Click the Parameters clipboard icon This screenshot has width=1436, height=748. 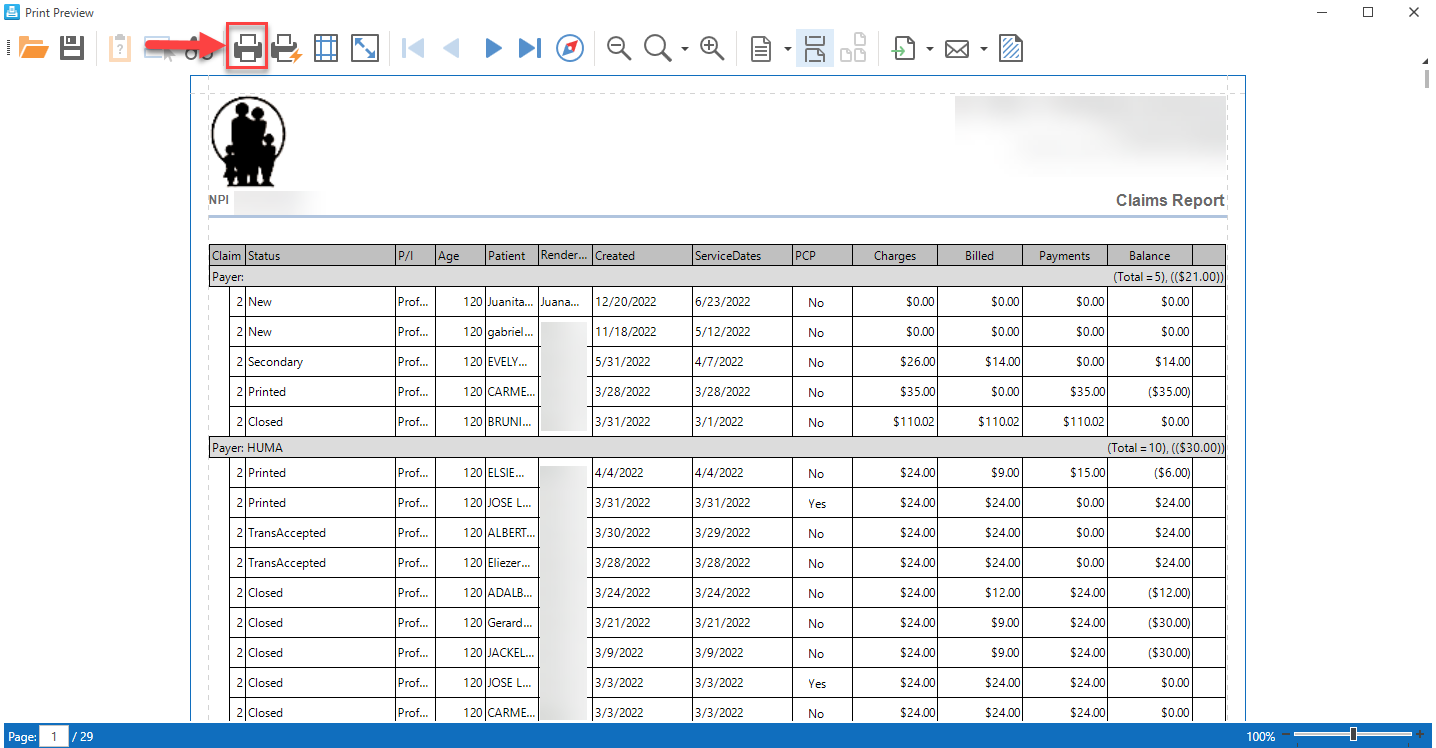coord(119,48)
